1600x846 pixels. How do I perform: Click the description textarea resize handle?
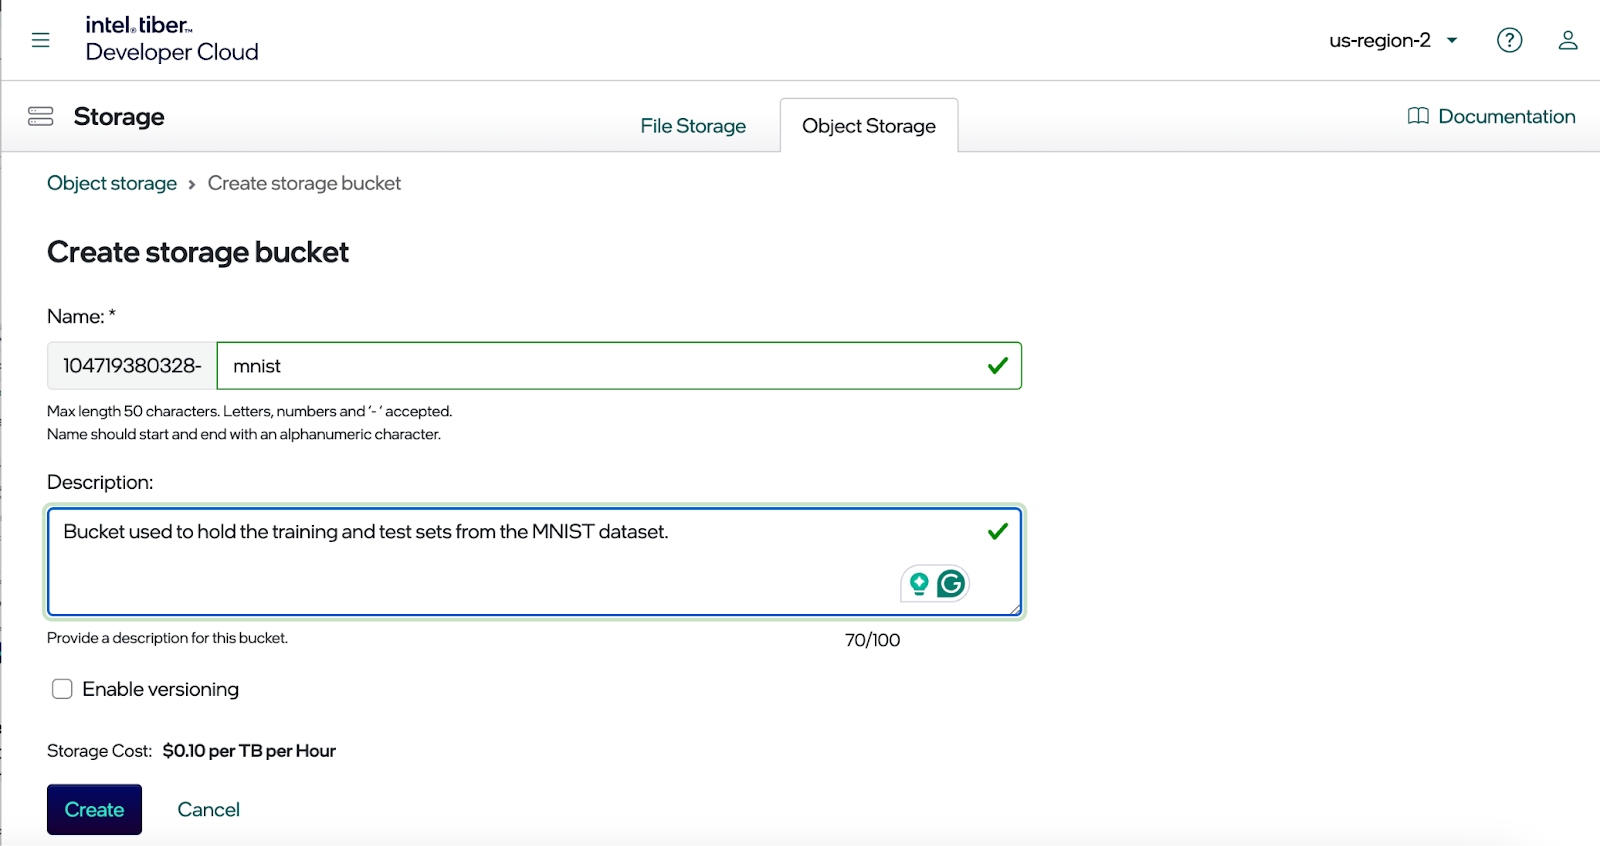[x=1015, y=608]
